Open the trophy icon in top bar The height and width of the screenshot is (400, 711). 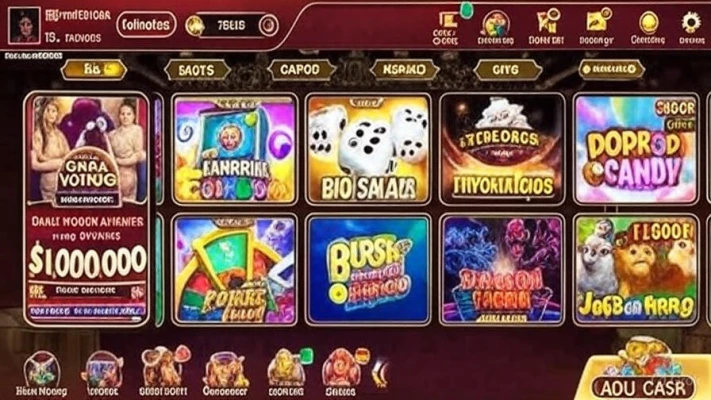[x=548, y=23]
